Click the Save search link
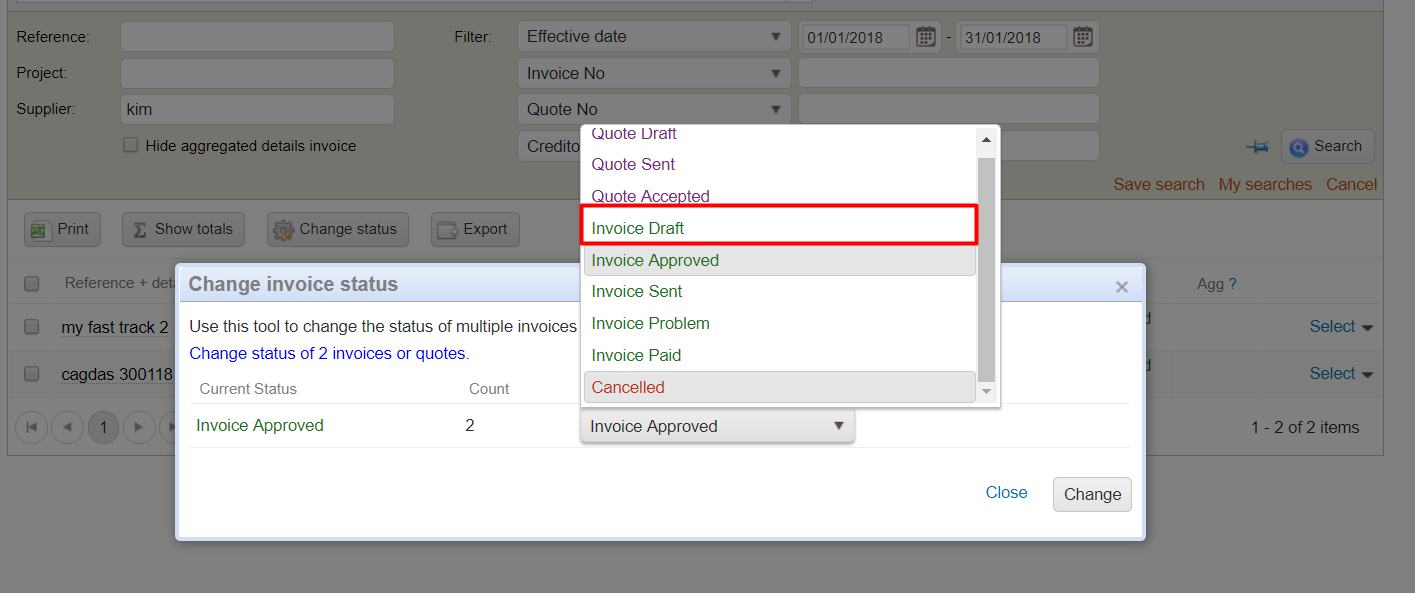1415x593 pixels. pyautogui.click(x=1158, y=184)
